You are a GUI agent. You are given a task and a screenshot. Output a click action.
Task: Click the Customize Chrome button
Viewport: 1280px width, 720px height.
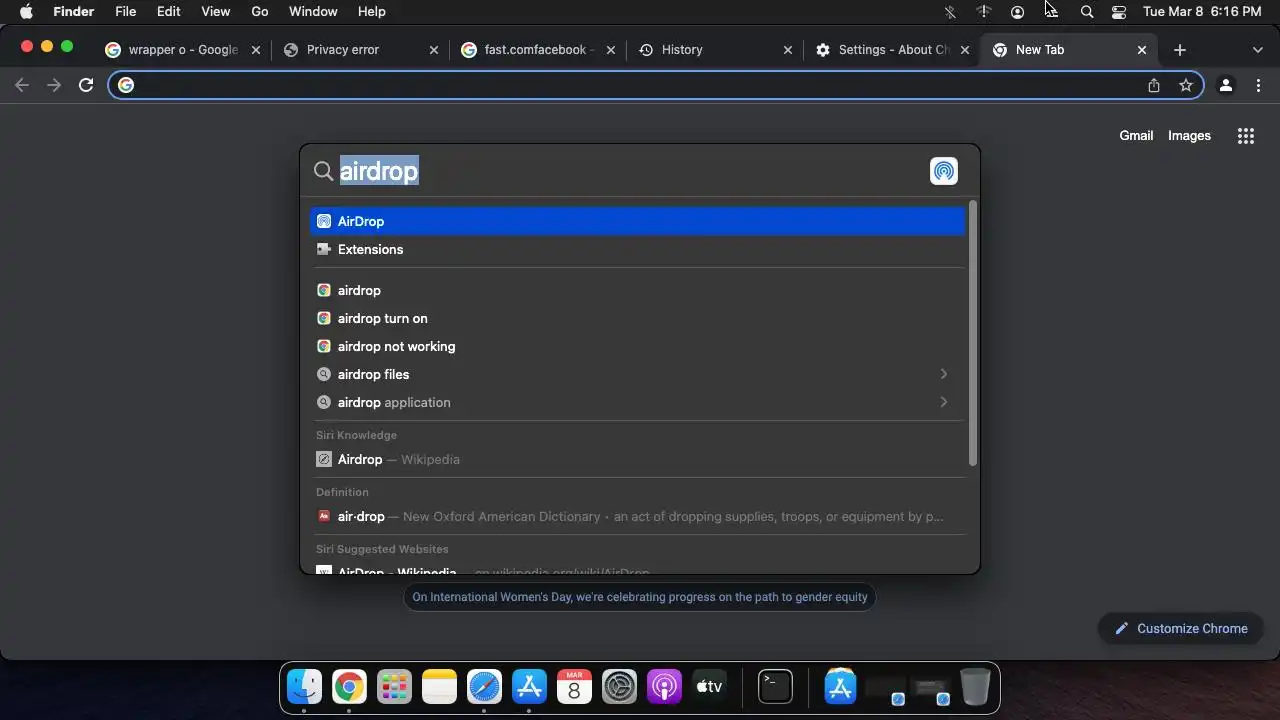(x=1181, y=628)
